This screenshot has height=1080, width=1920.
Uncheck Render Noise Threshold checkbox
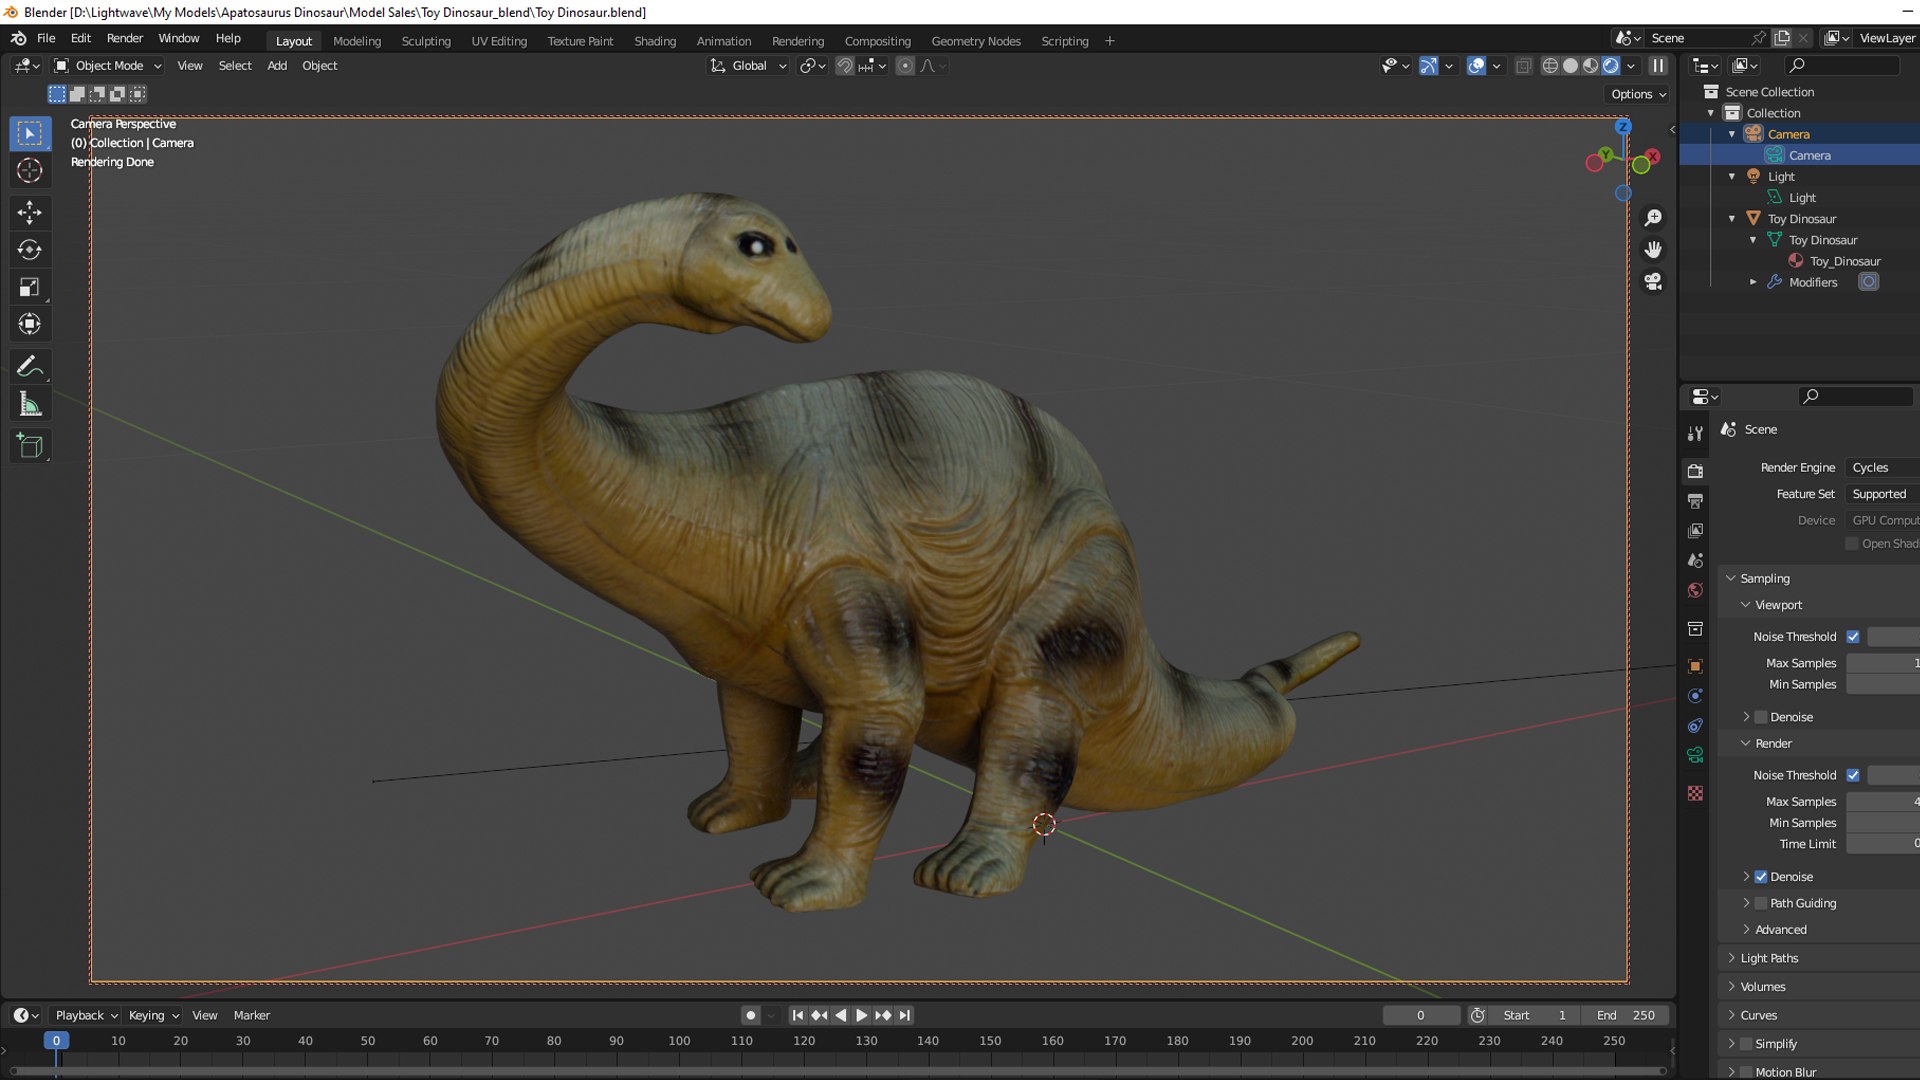click(x=1853, y=775)
